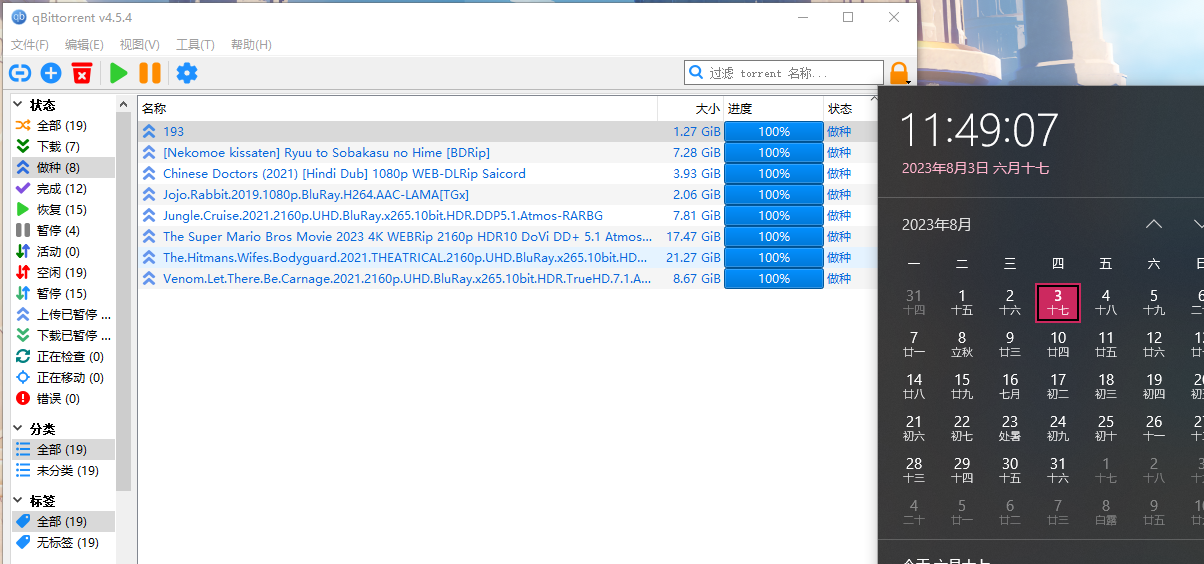Image resolution: width=1204 pixels, height=564 pixels.
Task: Sort by the 大小 column header
Action: pos(690,109)
